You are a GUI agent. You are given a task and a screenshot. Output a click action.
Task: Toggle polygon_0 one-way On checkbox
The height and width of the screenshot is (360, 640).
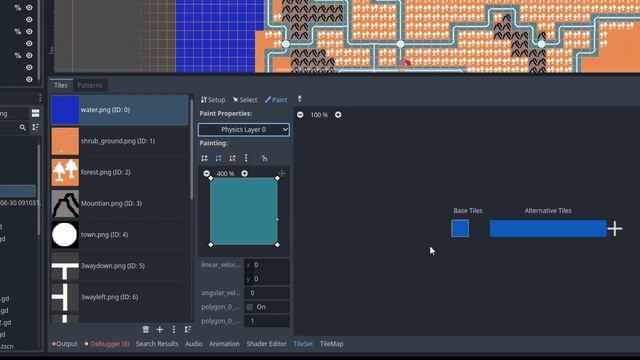(x=250, y=307)
